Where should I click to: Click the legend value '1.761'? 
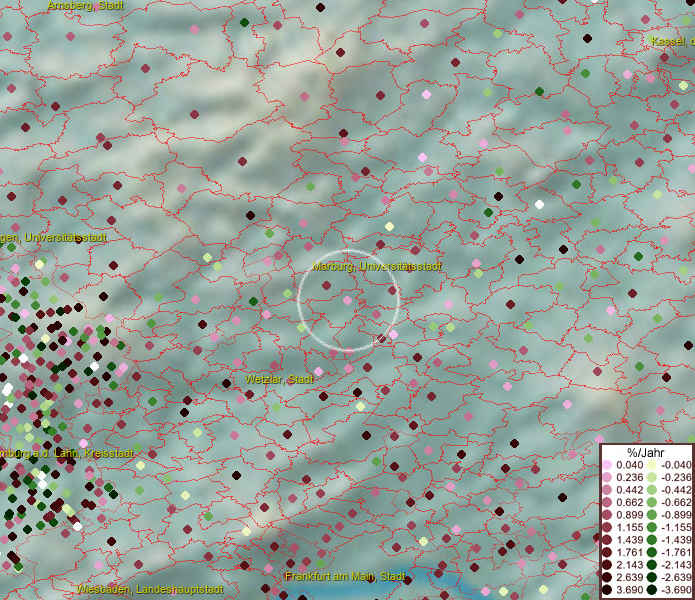tap(629, 552)
